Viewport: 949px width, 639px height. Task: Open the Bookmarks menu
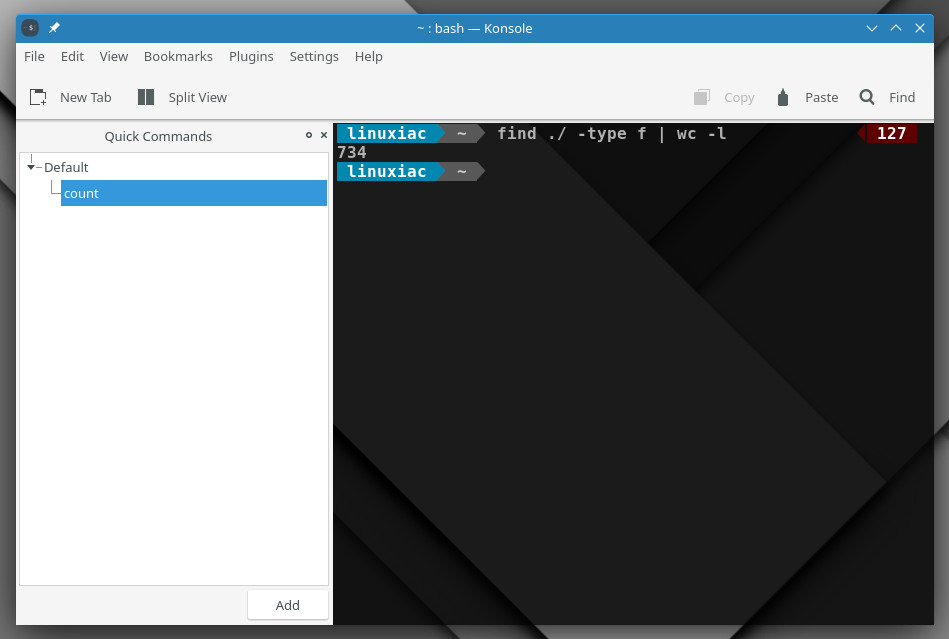tap(178, 56)
